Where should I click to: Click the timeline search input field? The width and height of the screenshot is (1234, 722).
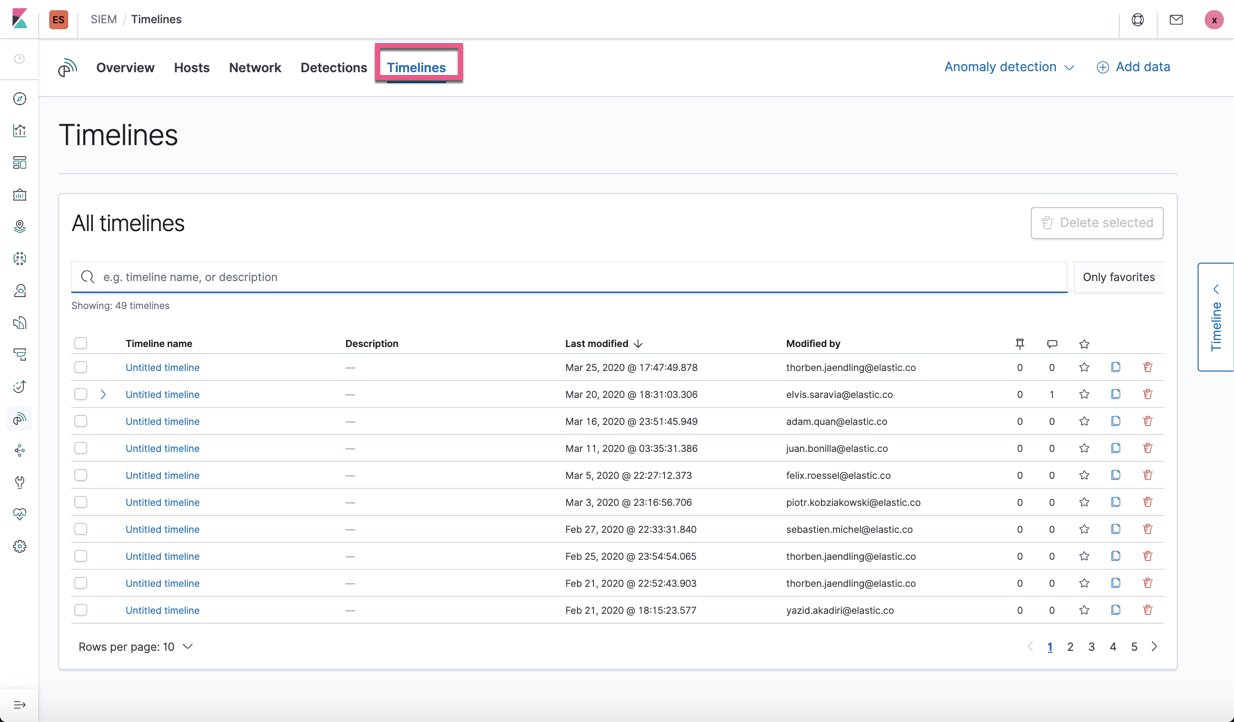point(569,277)
